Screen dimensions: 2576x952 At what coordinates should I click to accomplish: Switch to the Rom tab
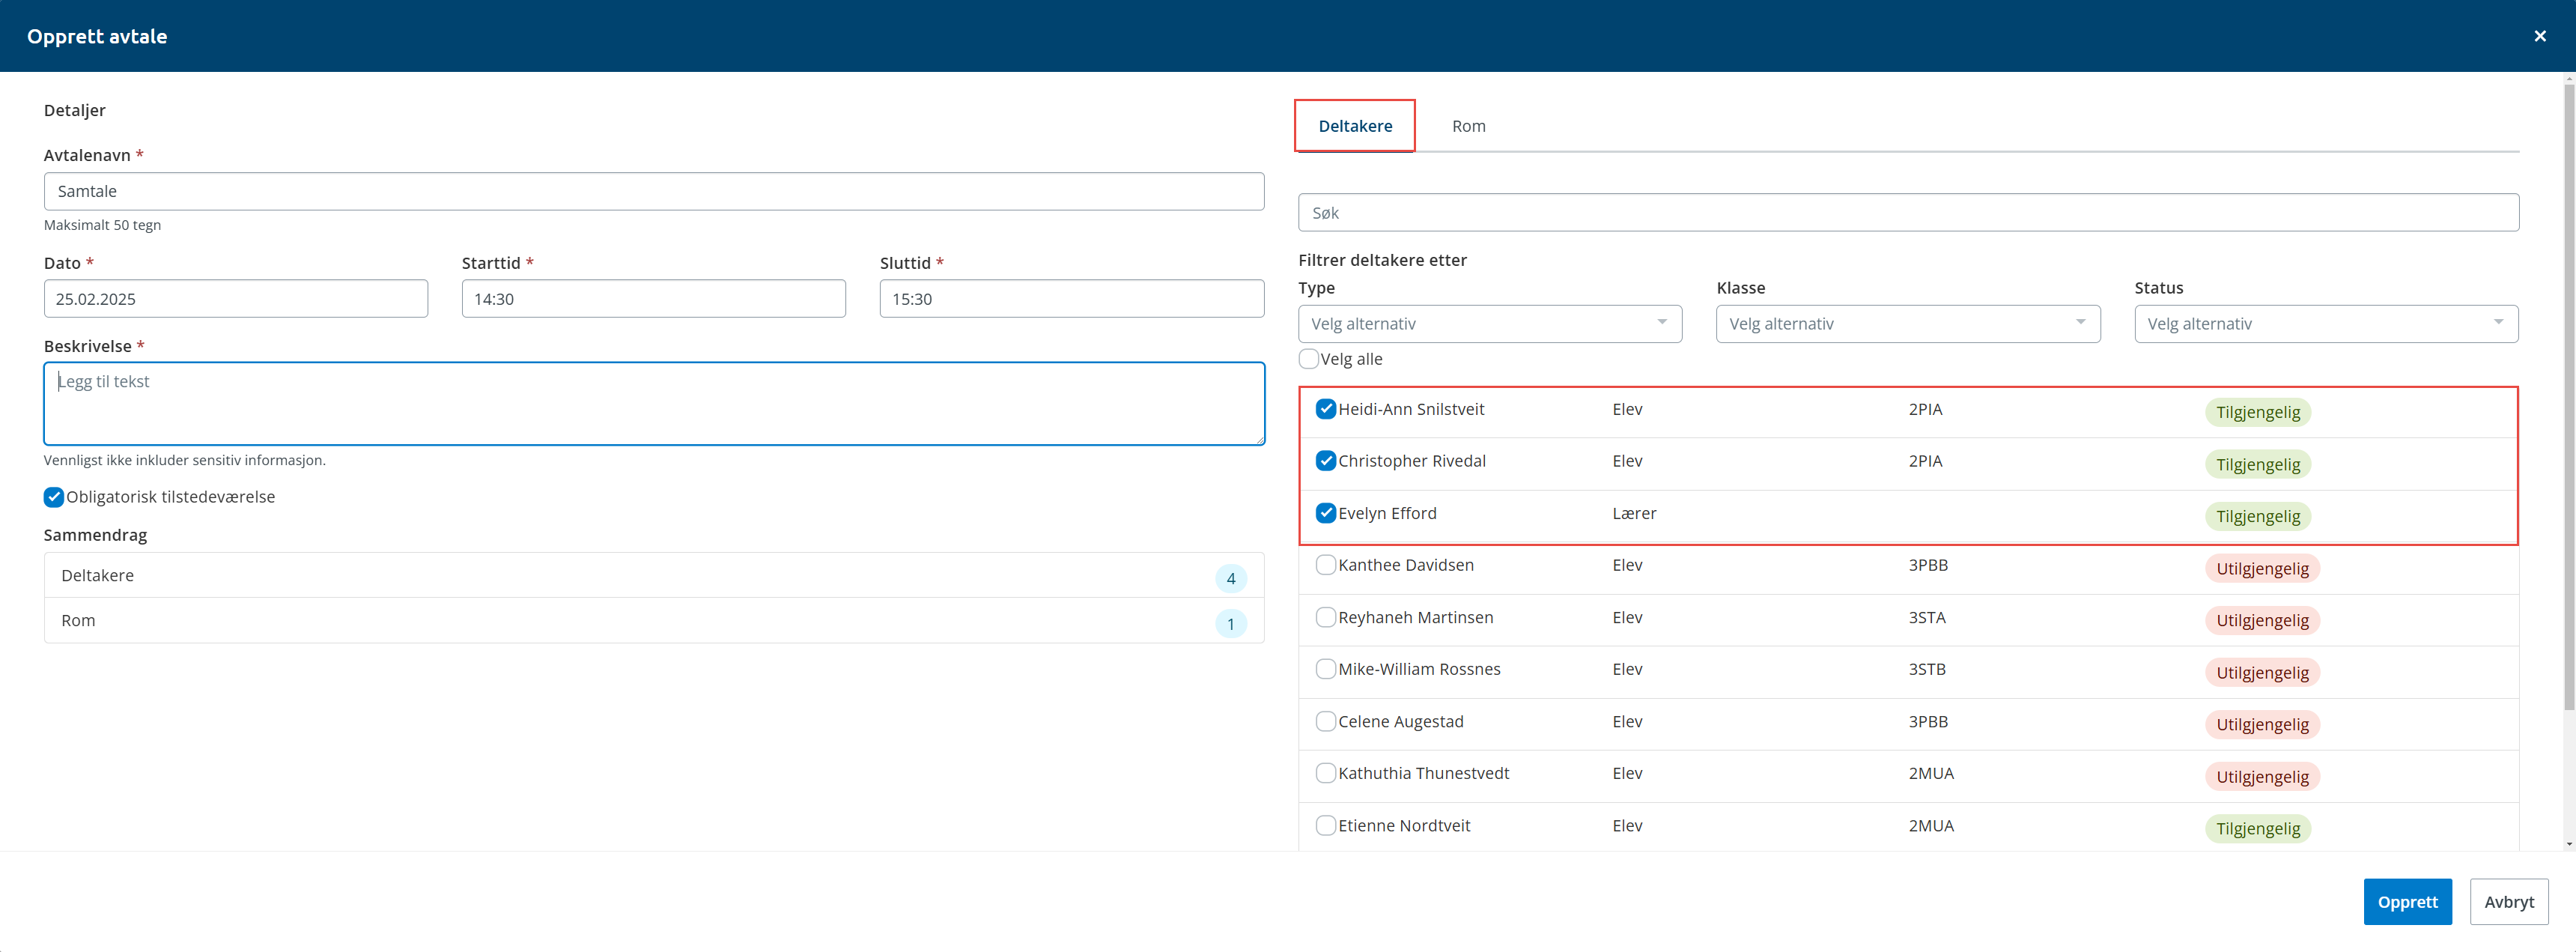[x=1468, y=126]
